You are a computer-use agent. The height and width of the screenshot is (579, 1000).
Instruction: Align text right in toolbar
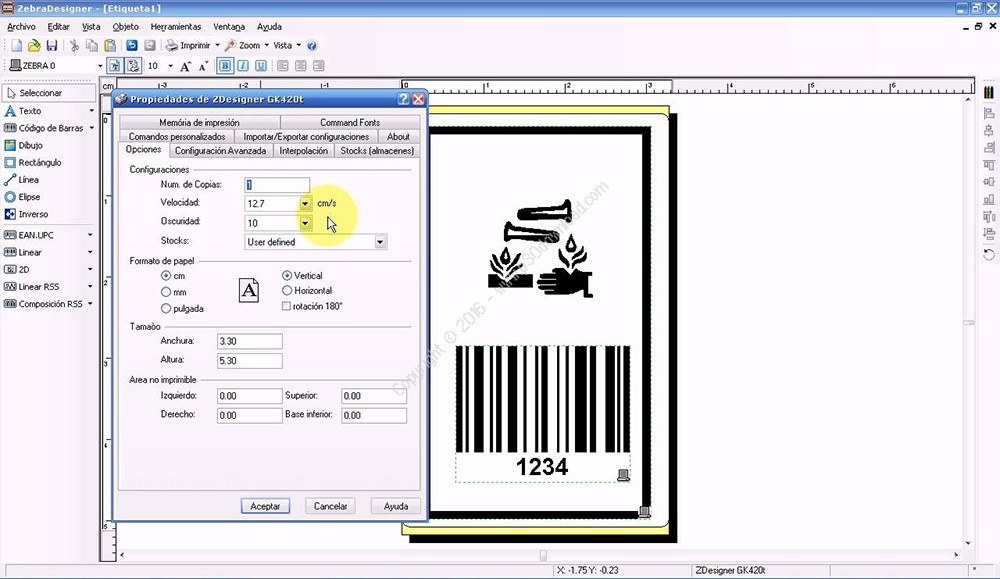click(318, 66)
